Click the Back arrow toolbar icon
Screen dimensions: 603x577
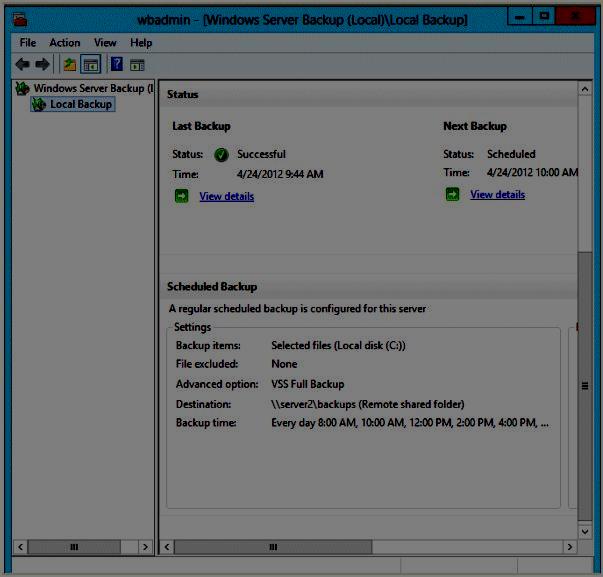pos(22,64)
